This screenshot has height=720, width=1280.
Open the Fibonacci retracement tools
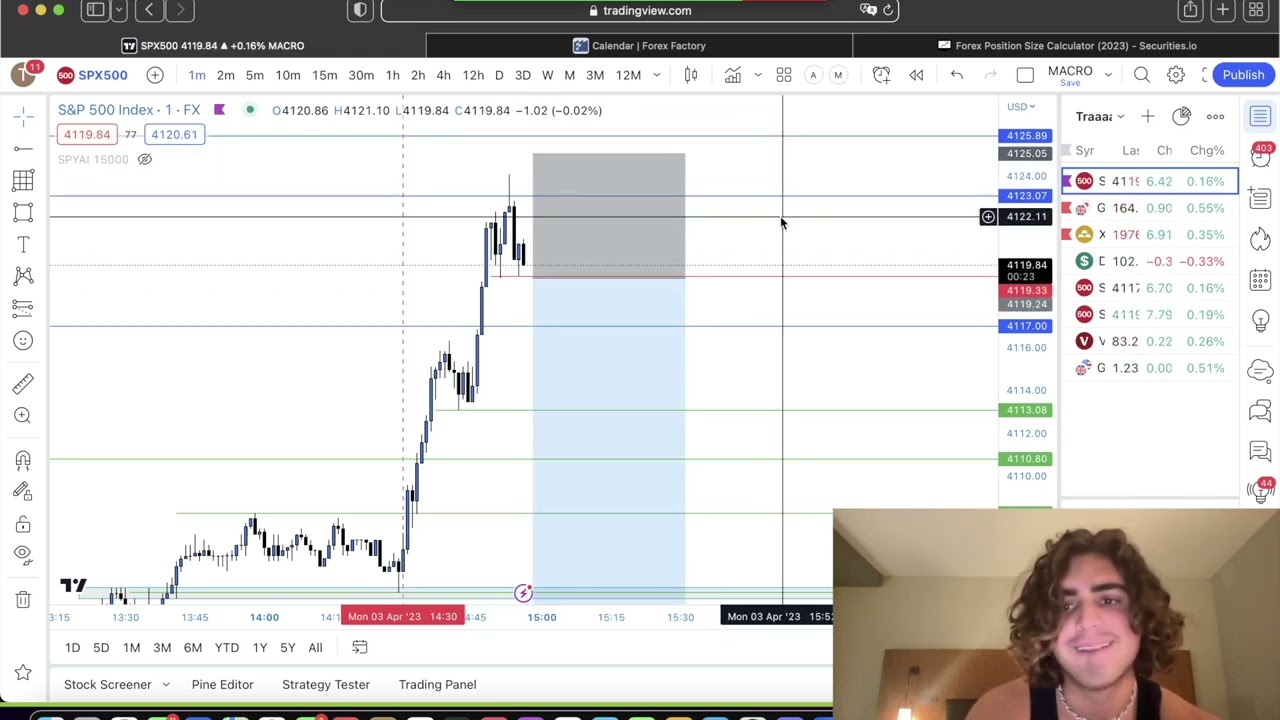23,181
